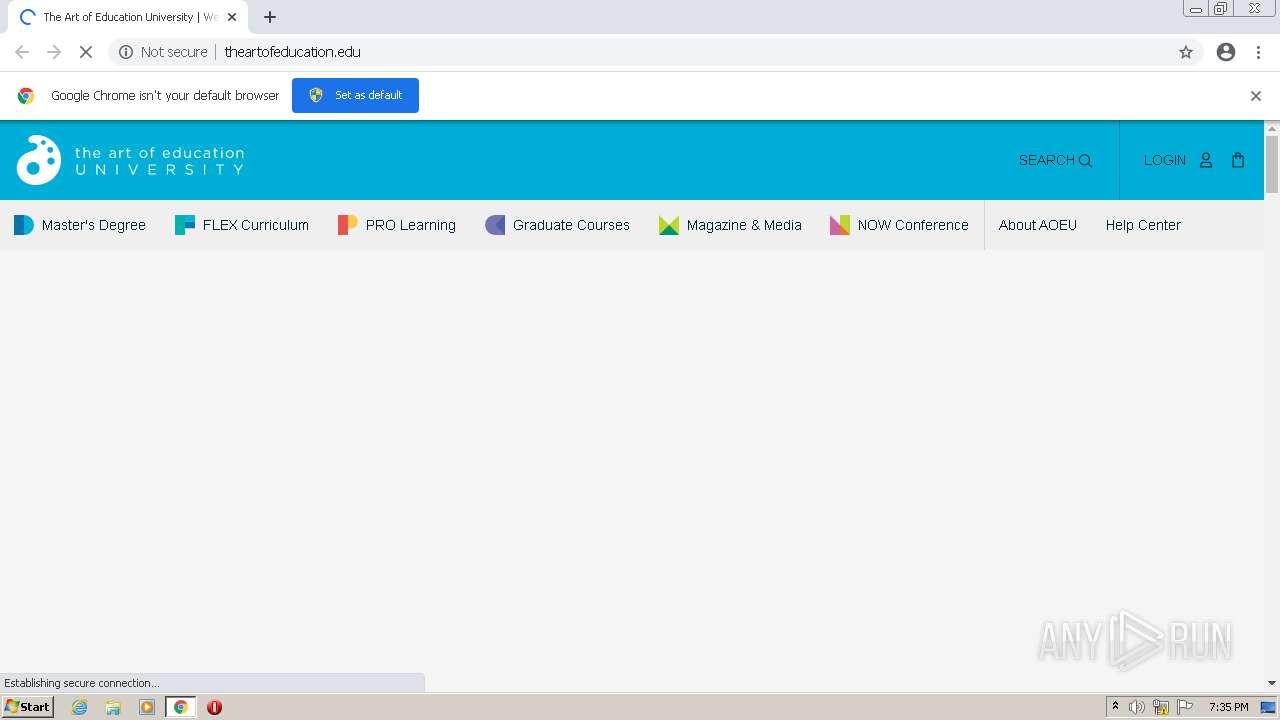1280x720 pixels.
Task: Open the site search magnifier icon
Action: click(x=1085, y=161)
